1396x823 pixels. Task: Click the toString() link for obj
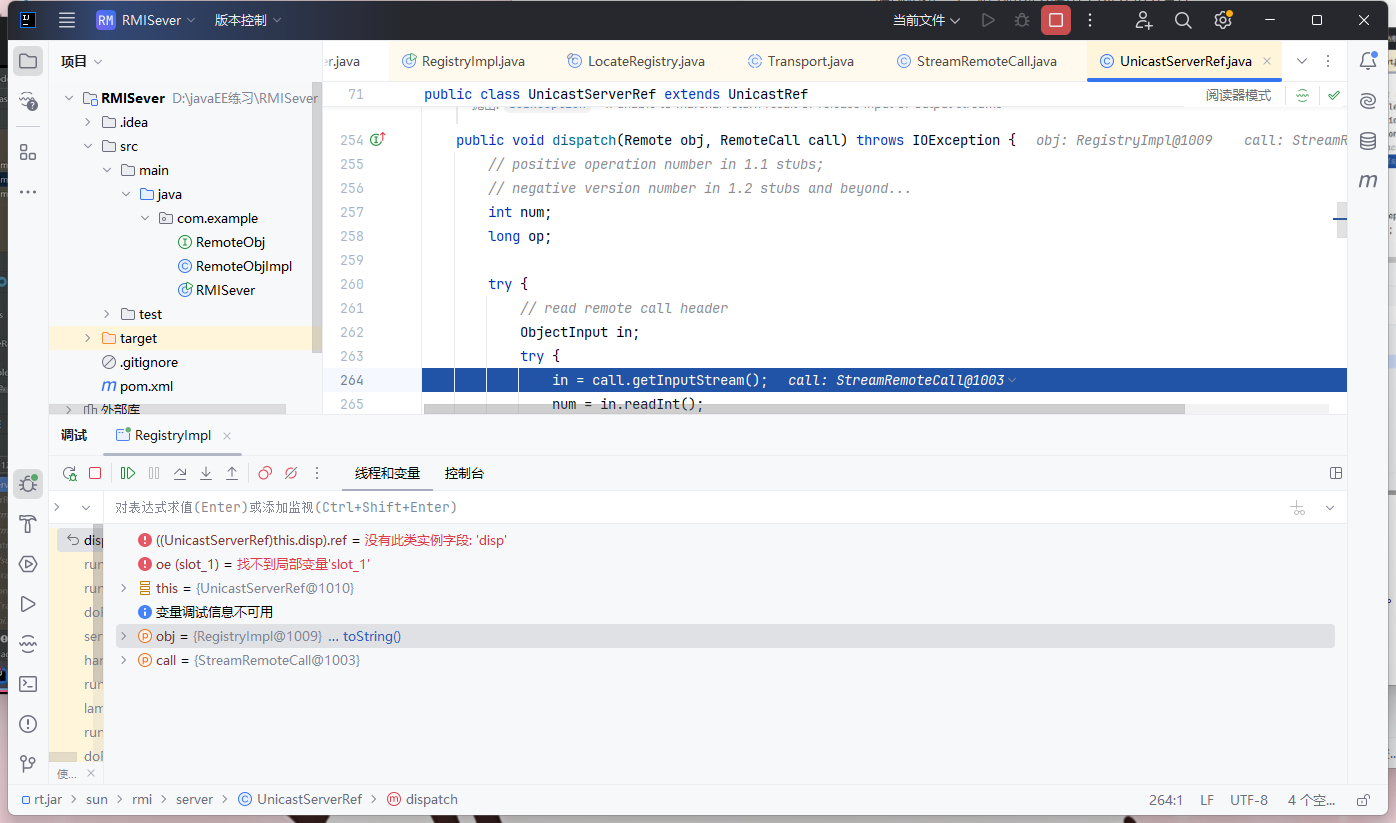coord(371,636)
